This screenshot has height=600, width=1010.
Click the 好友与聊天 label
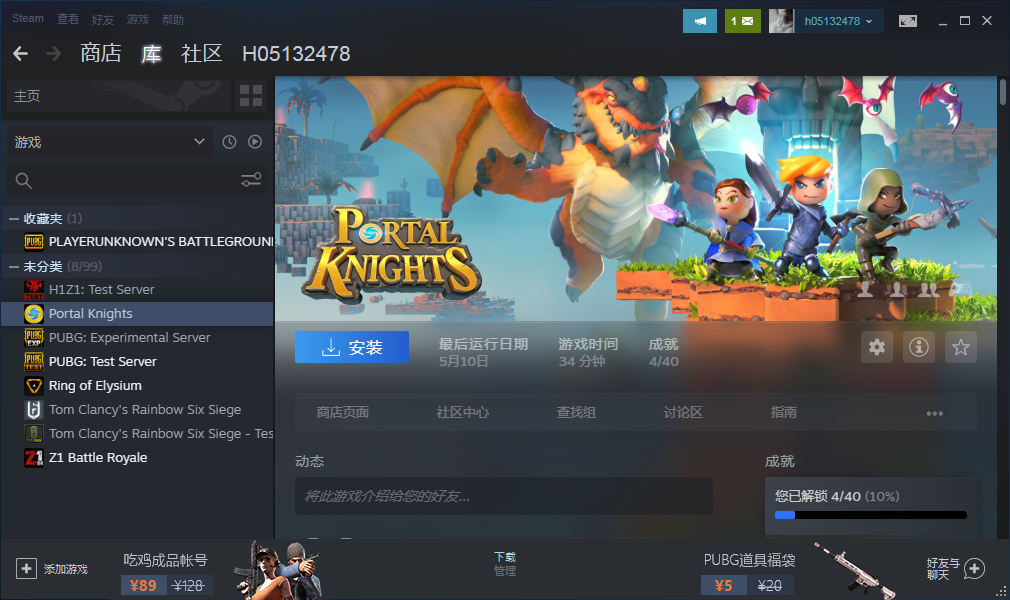(943, 568)
